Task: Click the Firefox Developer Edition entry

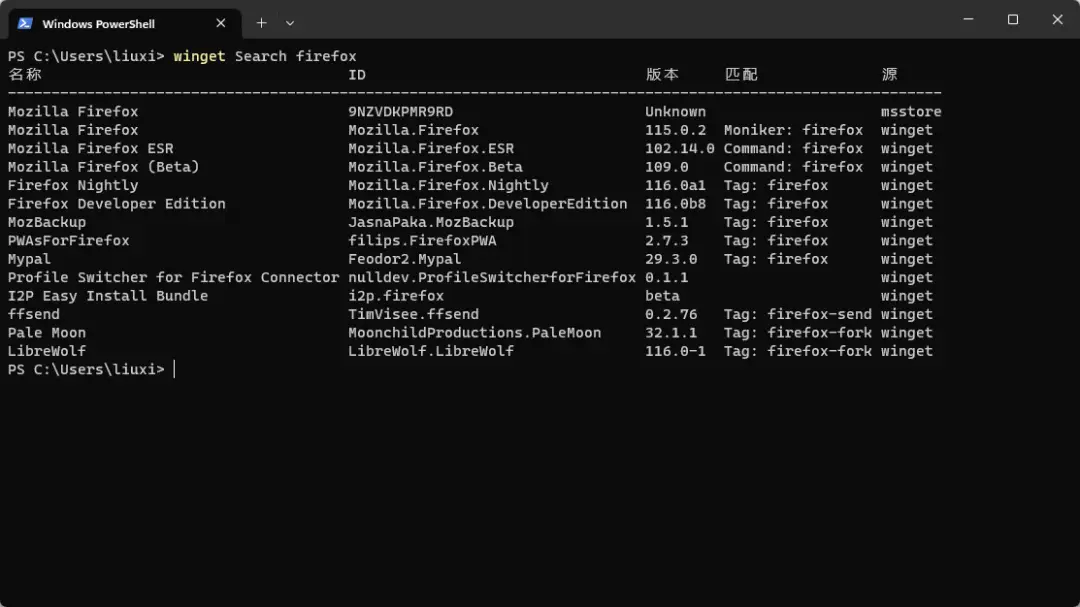Action: (x=117, y=203)
